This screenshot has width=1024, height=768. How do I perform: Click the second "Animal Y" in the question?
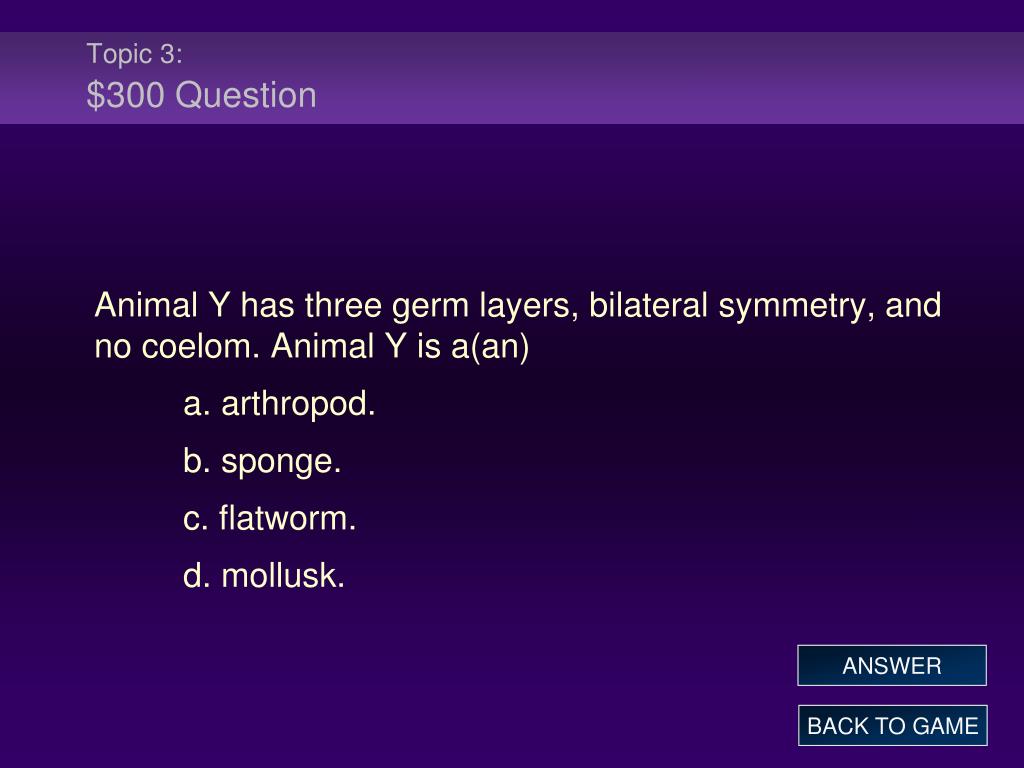tap(338, 346)
